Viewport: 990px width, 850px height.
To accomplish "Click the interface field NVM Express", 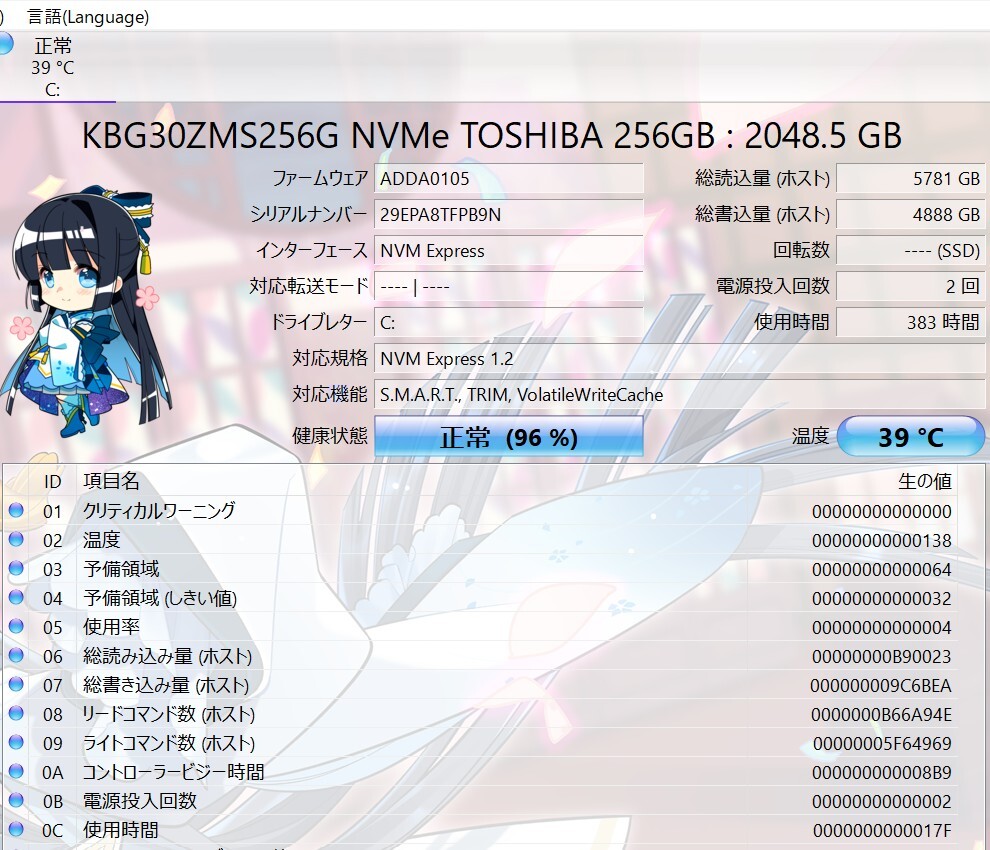I will 509,251.
